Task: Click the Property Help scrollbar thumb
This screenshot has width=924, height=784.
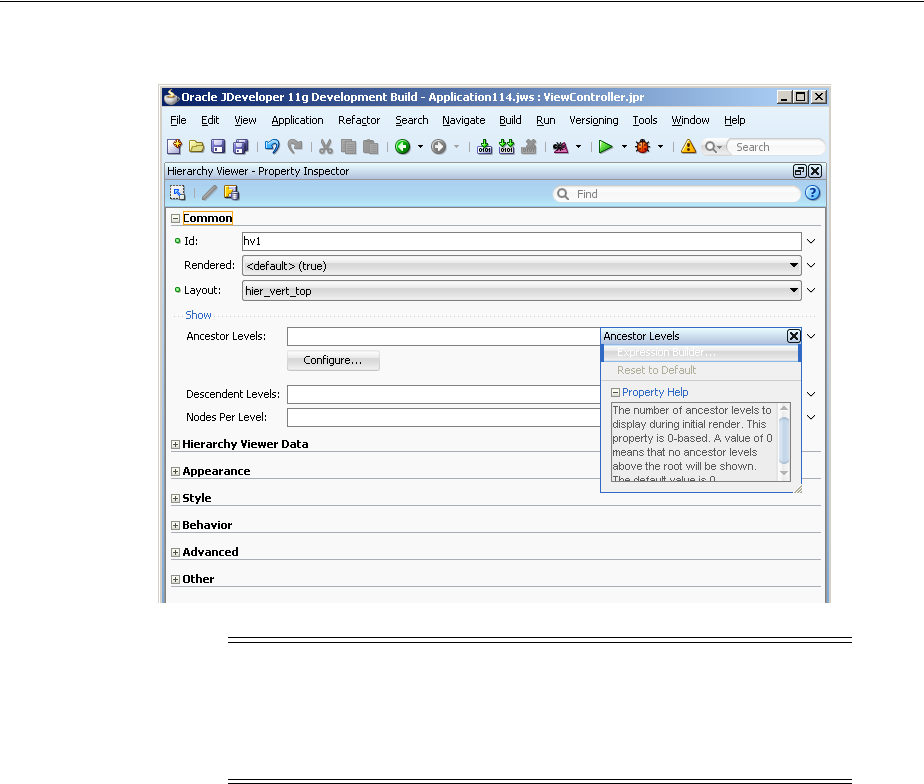Action: coord(784,440)
